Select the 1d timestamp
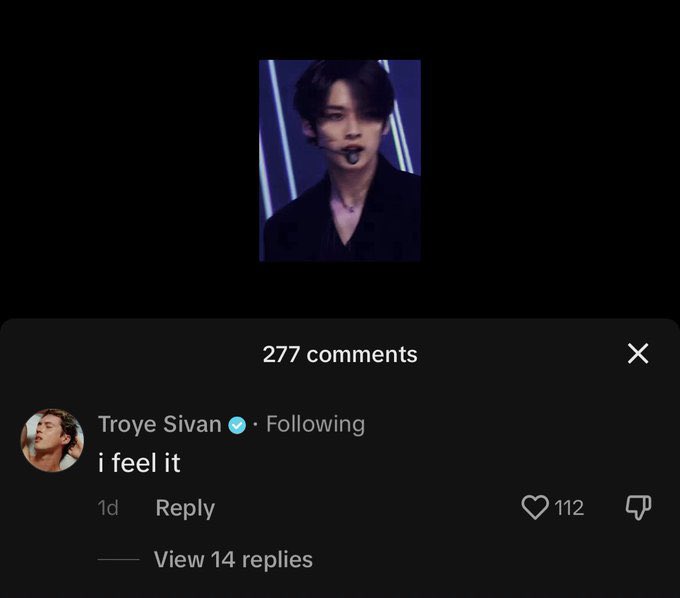 click(108, 508)
